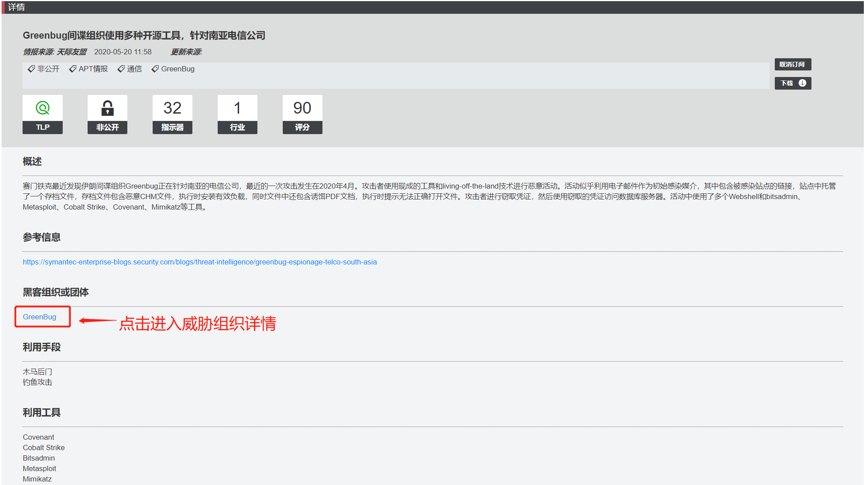Open the 32 指示器 indicators tile
The width and height of the screenshot is (864, 485).
click(172, 114)
